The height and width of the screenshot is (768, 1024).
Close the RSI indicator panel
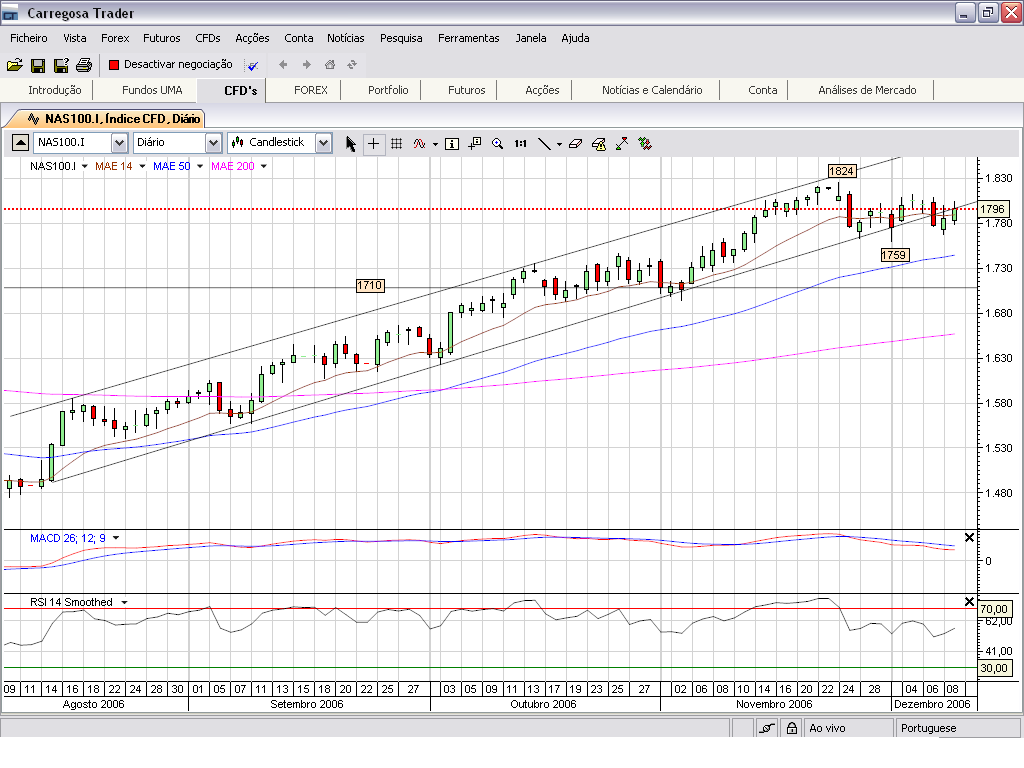[969, 601]
